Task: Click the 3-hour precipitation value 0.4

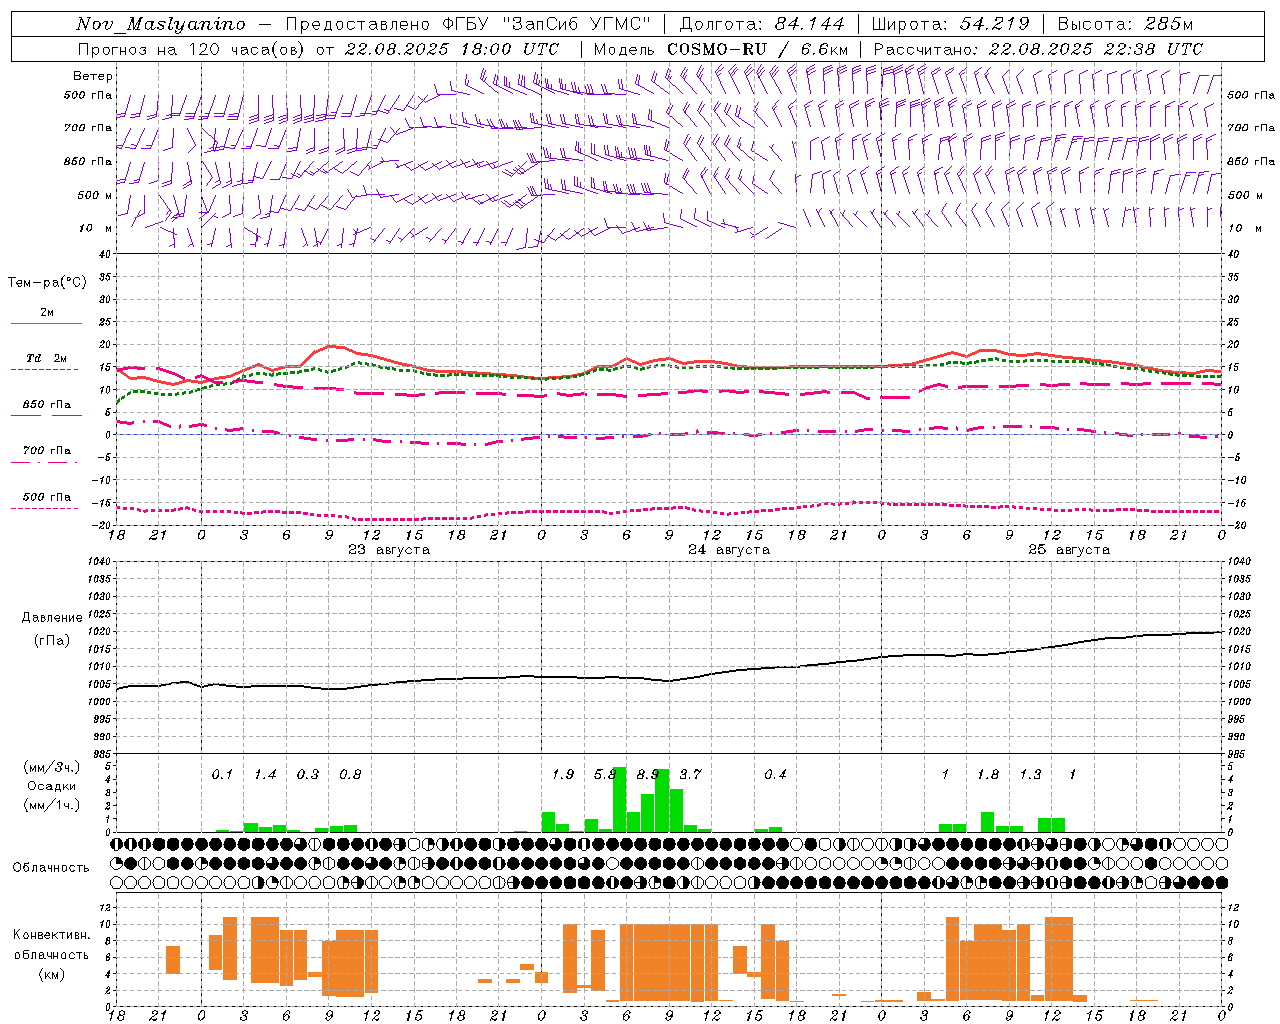Action: [x=775, y=774]
